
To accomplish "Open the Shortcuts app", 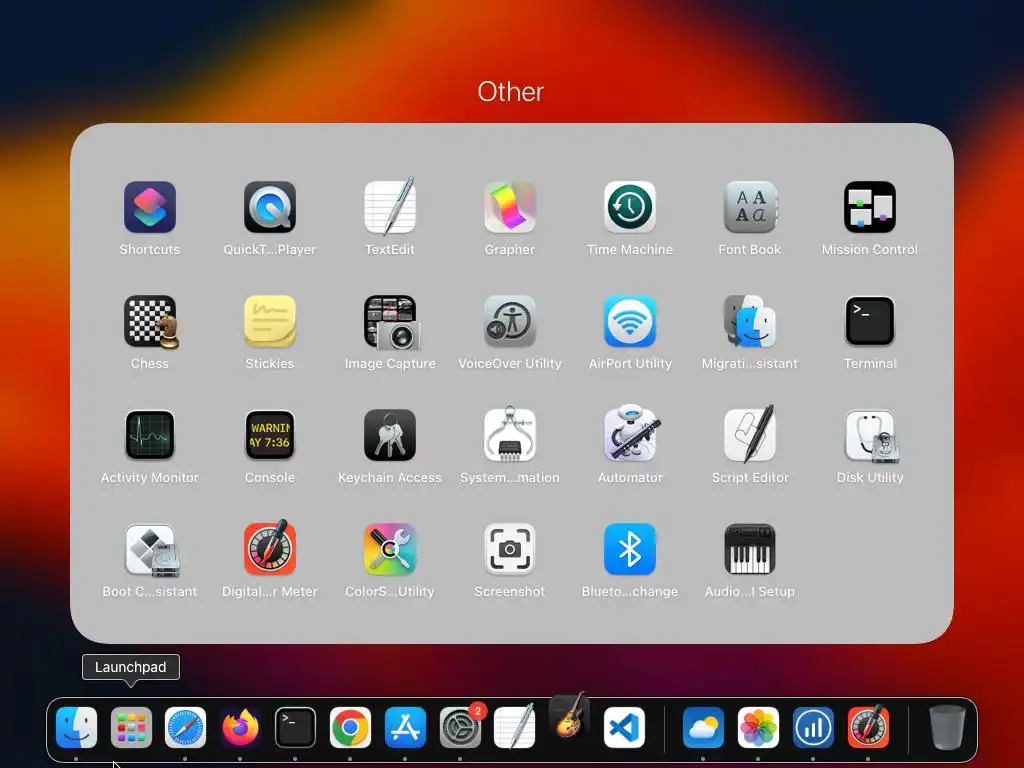I will tap(150, 208).
